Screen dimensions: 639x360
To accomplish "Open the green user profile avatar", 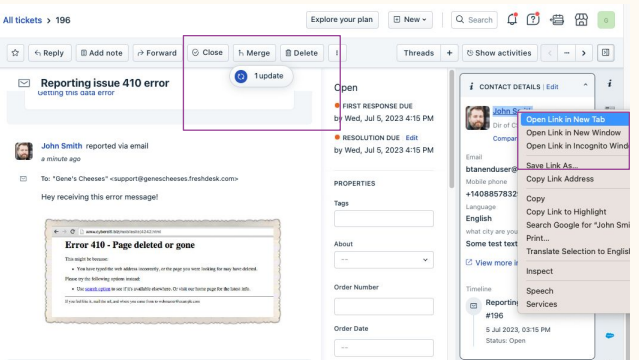I will click(606, 20).
